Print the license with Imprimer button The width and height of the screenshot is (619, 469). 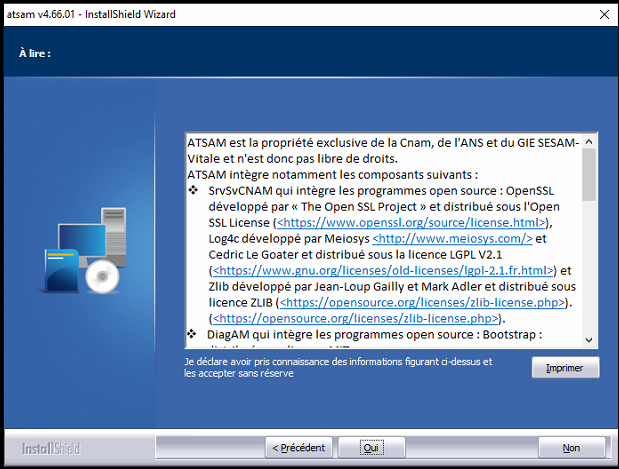tap(565, 368)
